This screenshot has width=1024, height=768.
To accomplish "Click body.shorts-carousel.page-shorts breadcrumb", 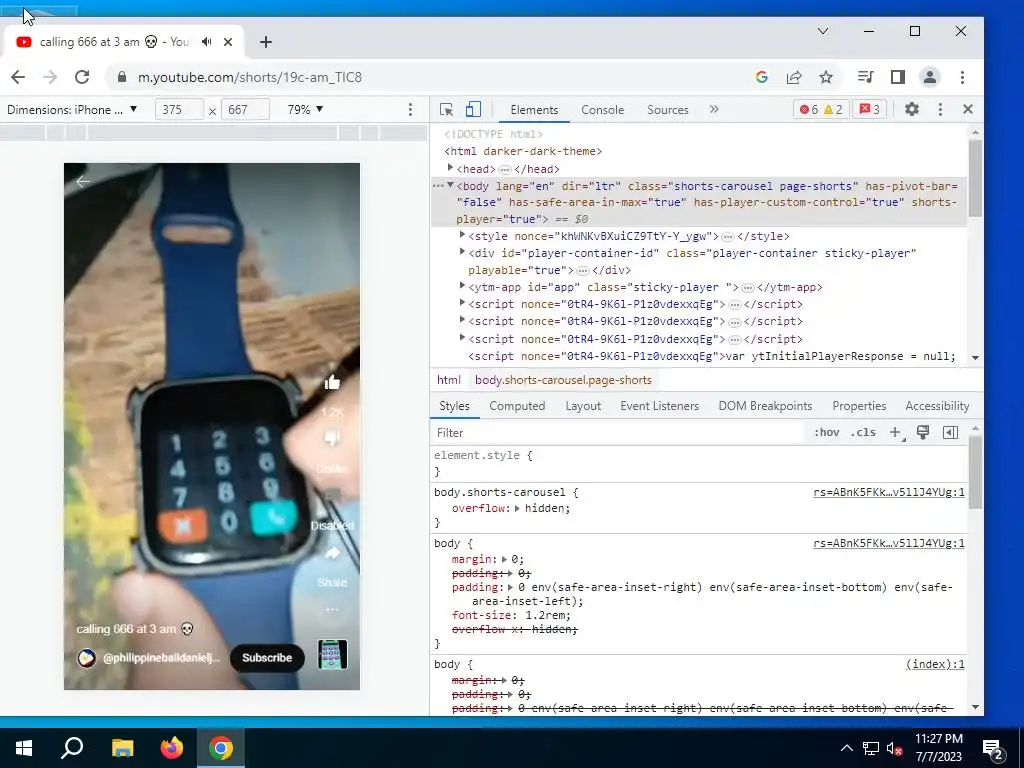I will (563, 380).
